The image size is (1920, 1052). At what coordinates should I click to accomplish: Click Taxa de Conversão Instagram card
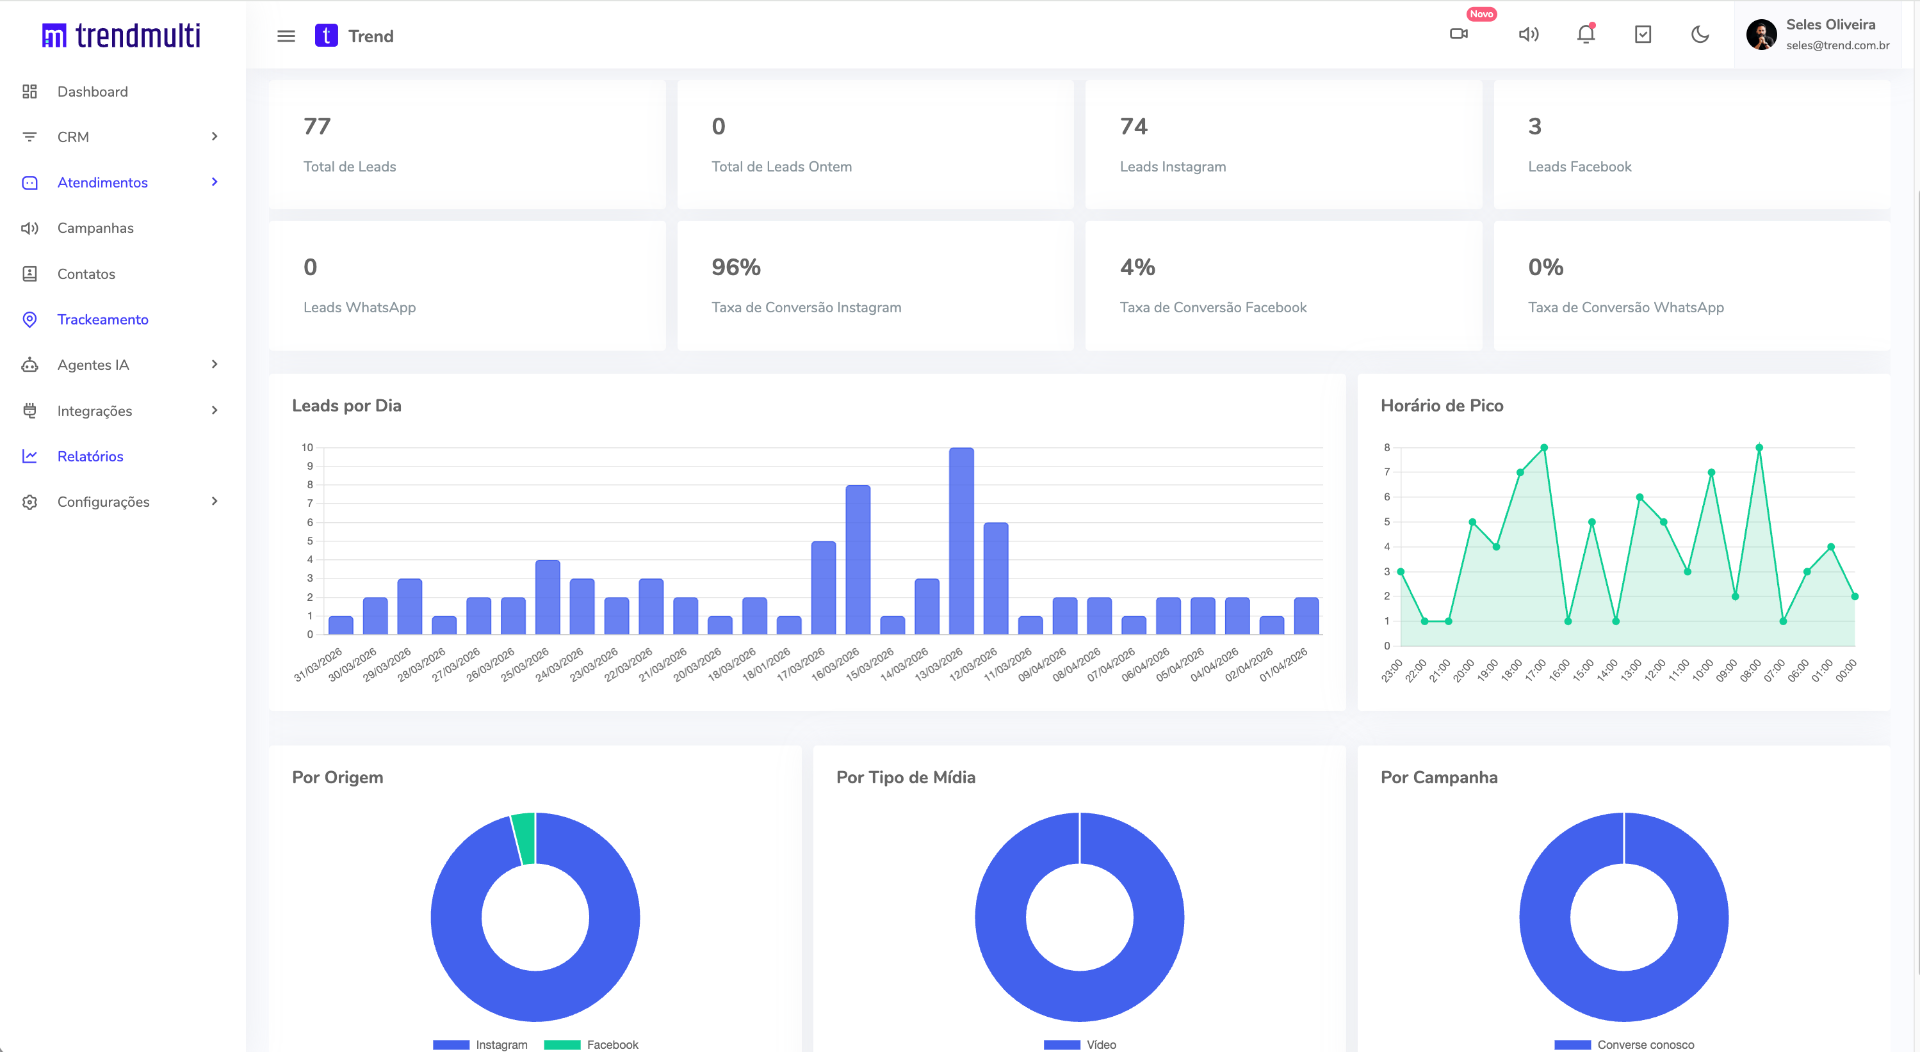[875, 285]
